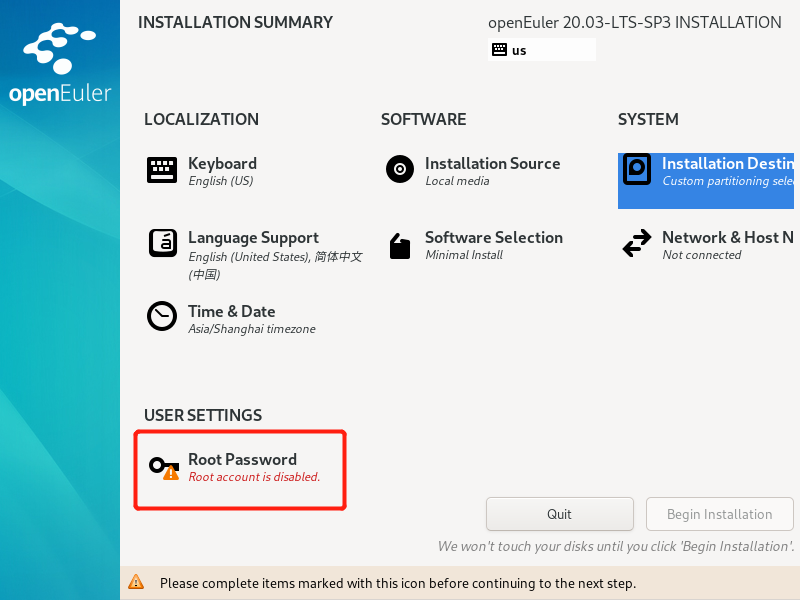Click the keyboard icon in the us layout indicator
800x600 pixels.
click(499, 49)
